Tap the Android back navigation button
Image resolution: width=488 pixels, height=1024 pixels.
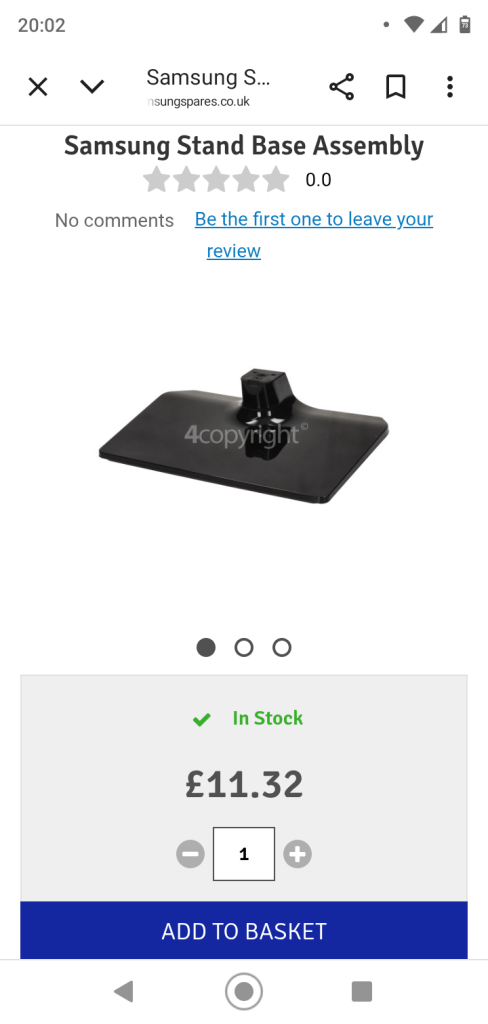tap(123, 991)
